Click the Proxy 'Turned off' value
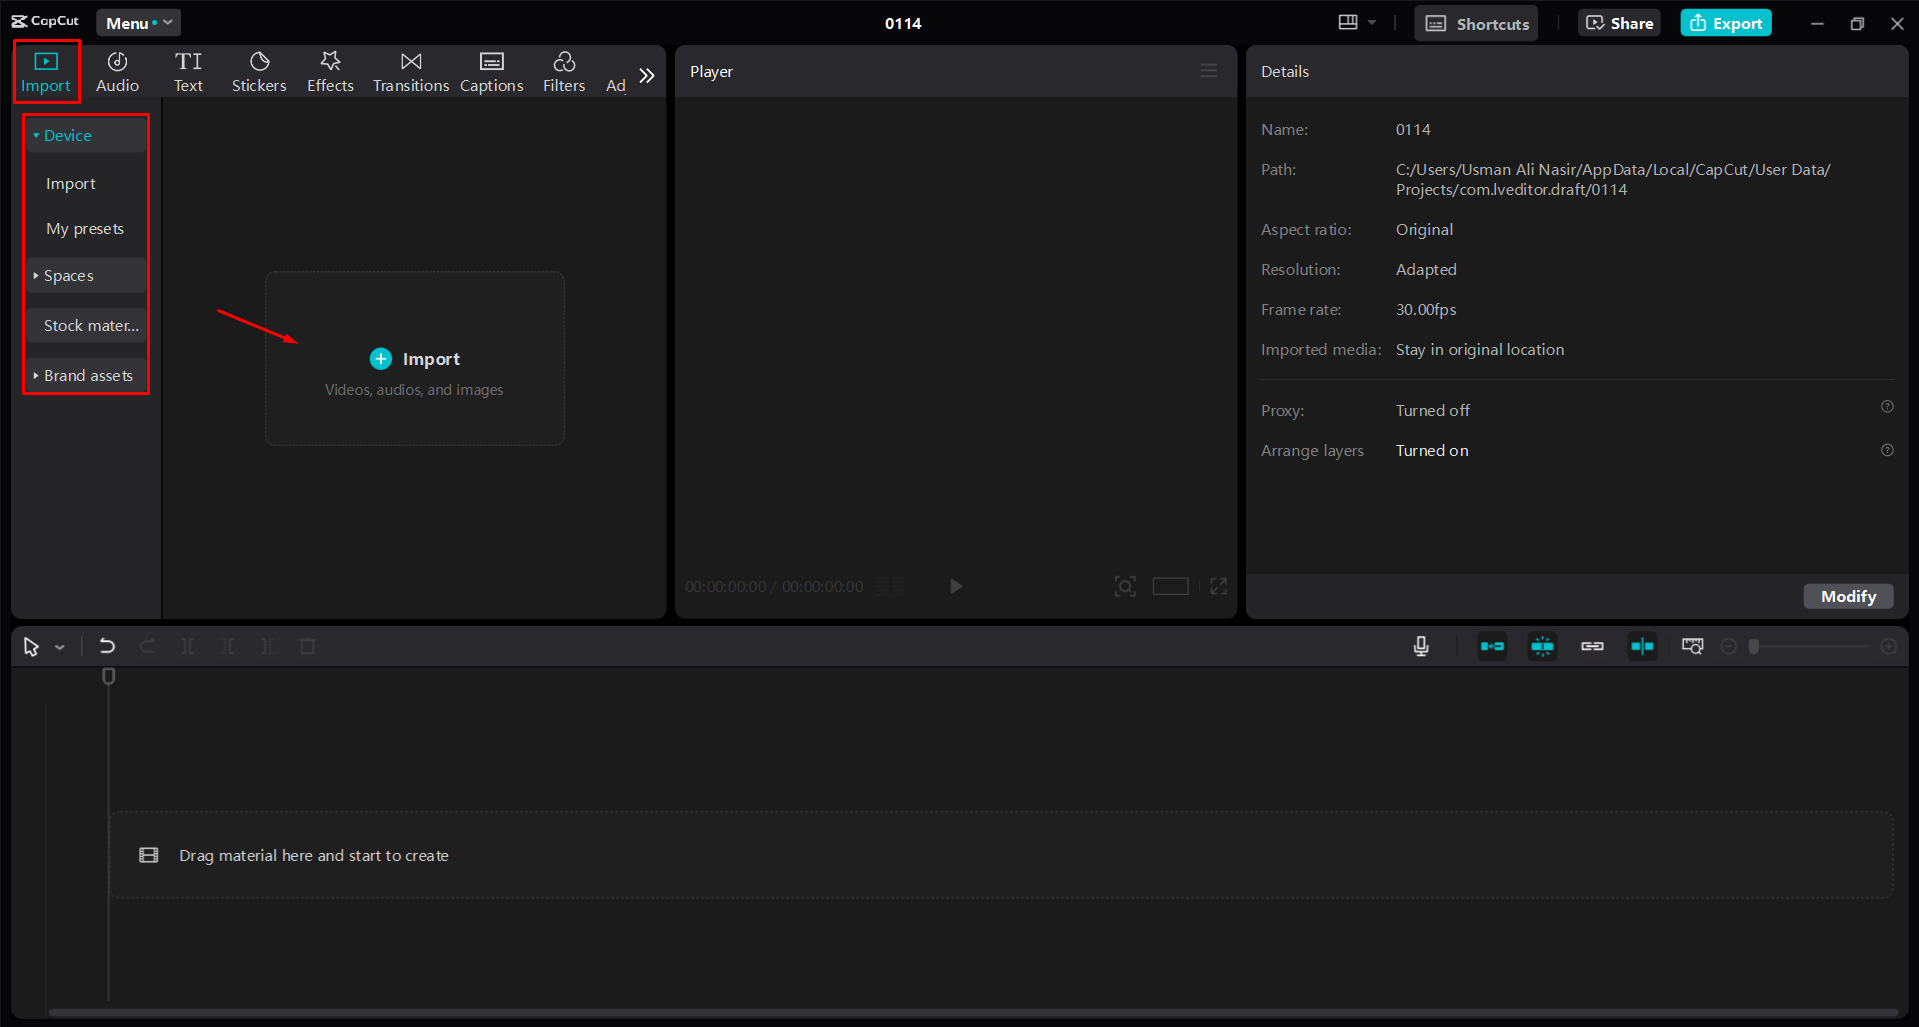 pyautogui.click(x=1433, y=411)
